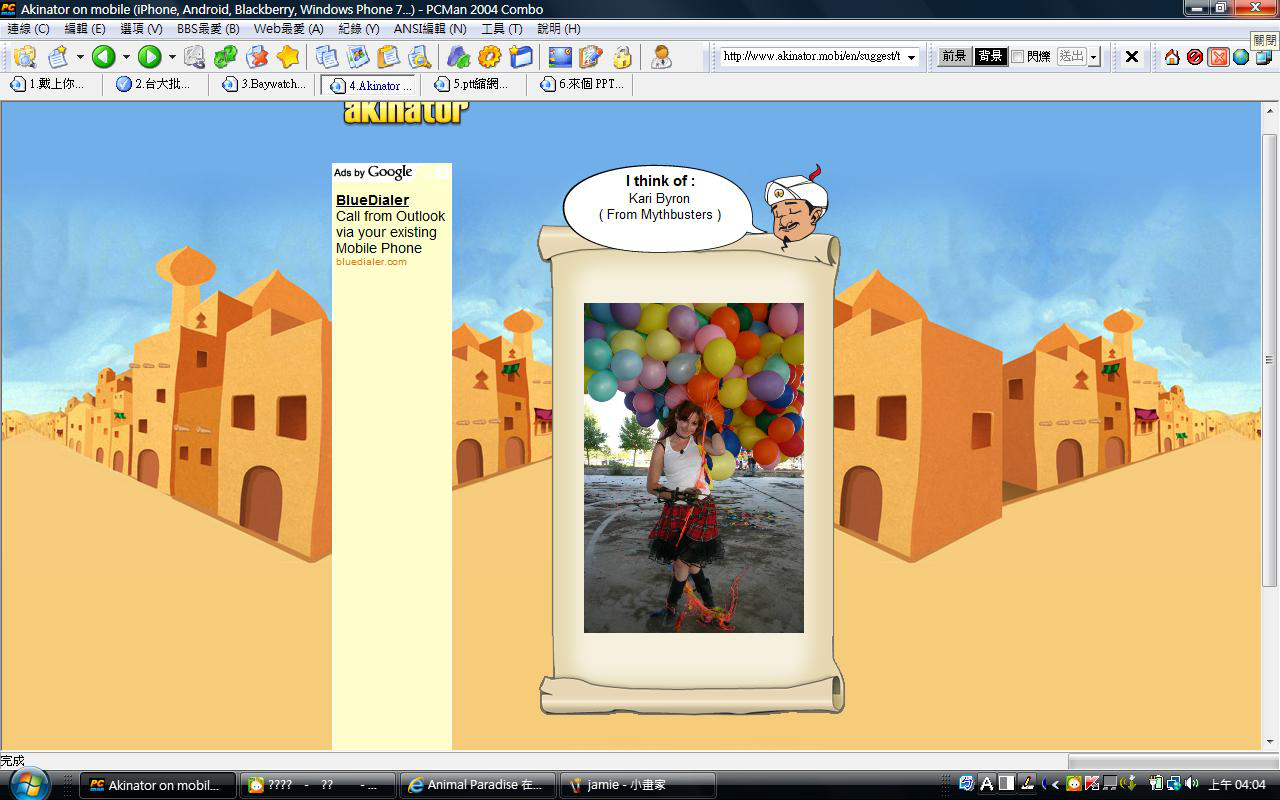1280x800 pixels.
Task: Open the 編輯 (E) menu
Action: tap(85, 29)
